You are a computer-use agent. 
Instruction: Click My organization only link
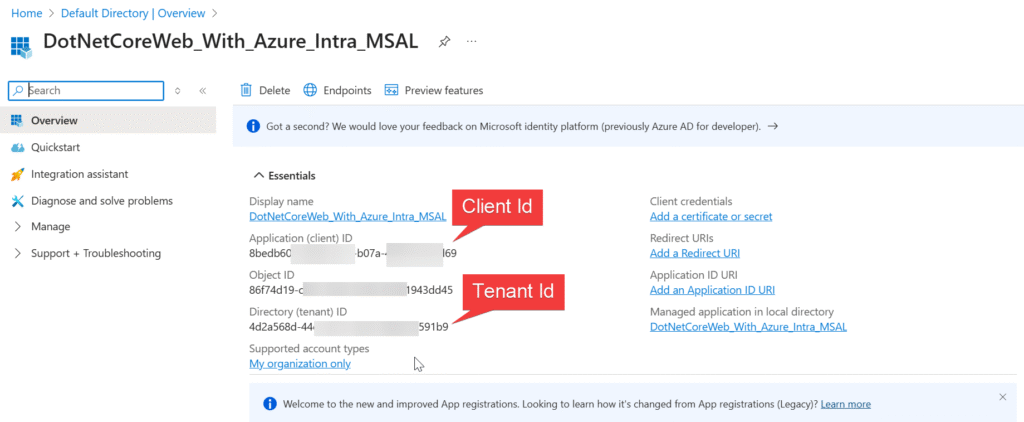click(x=300, y=364)
